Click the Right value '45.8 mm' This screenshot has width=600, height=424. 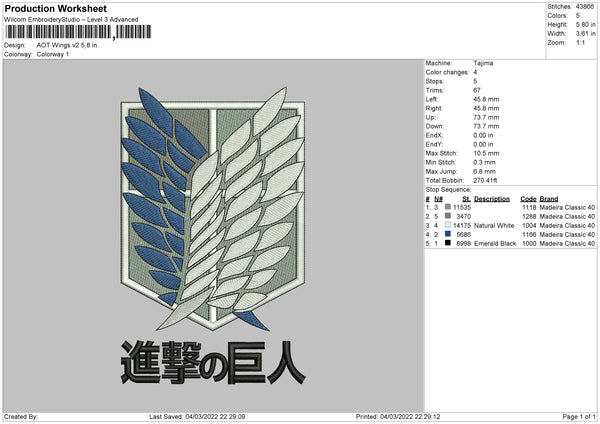pyautogui.click(x=486, y=108)
